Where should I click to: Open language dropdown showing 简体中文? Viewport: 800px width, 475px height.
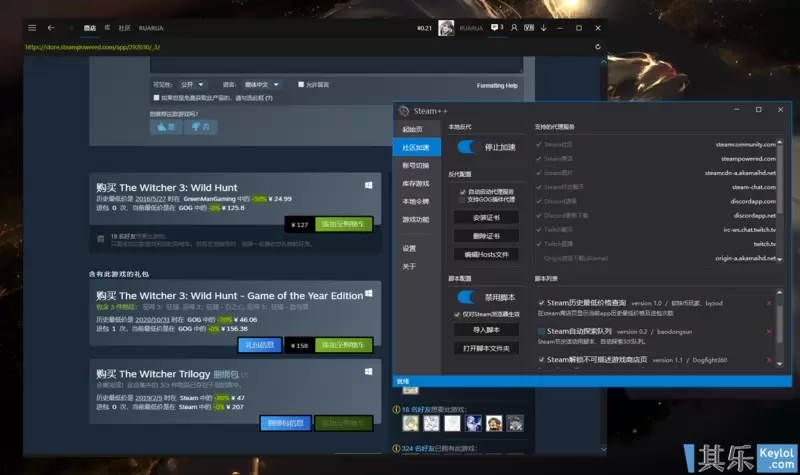(x=261, y=84)
